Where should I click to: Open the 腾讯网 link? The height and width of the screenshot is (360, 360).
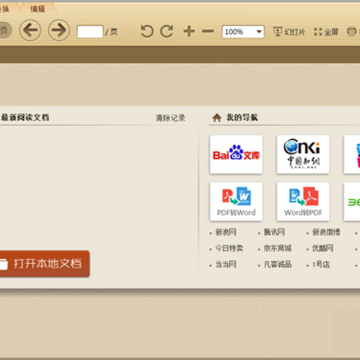click(274, 232)
